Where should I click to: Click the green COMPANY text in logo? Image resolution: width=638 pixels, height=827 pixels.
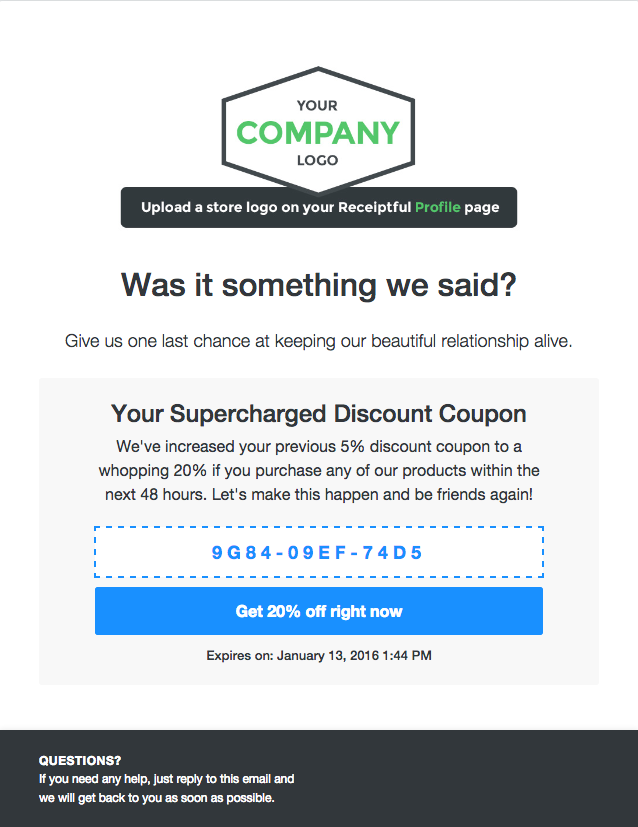318,132
